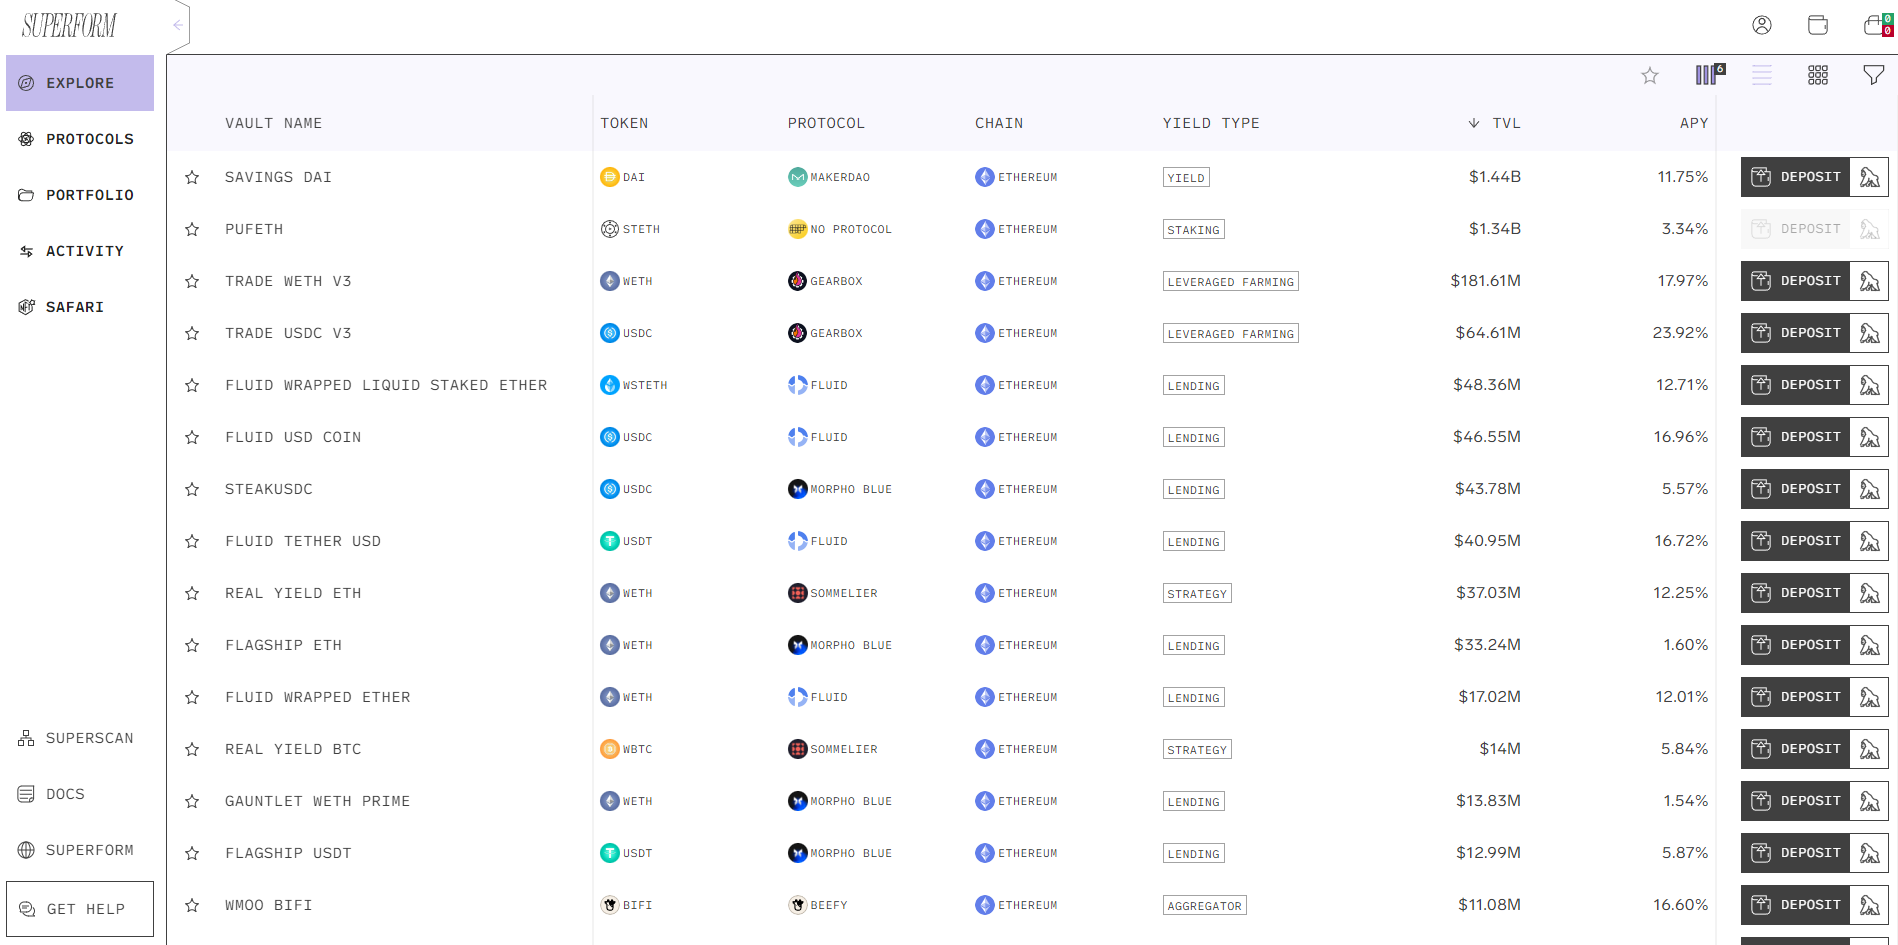
Task: Click the safari icon for Real Yield BTC
Action: click(x=1869, y=749)
